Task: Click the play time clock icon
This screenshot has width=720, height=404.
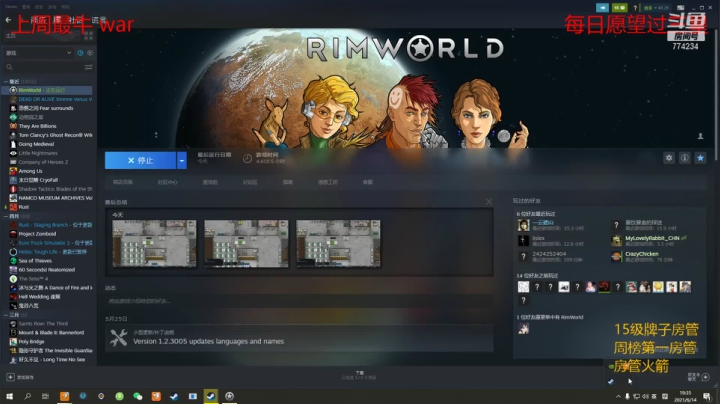Action: coord(247,158)
